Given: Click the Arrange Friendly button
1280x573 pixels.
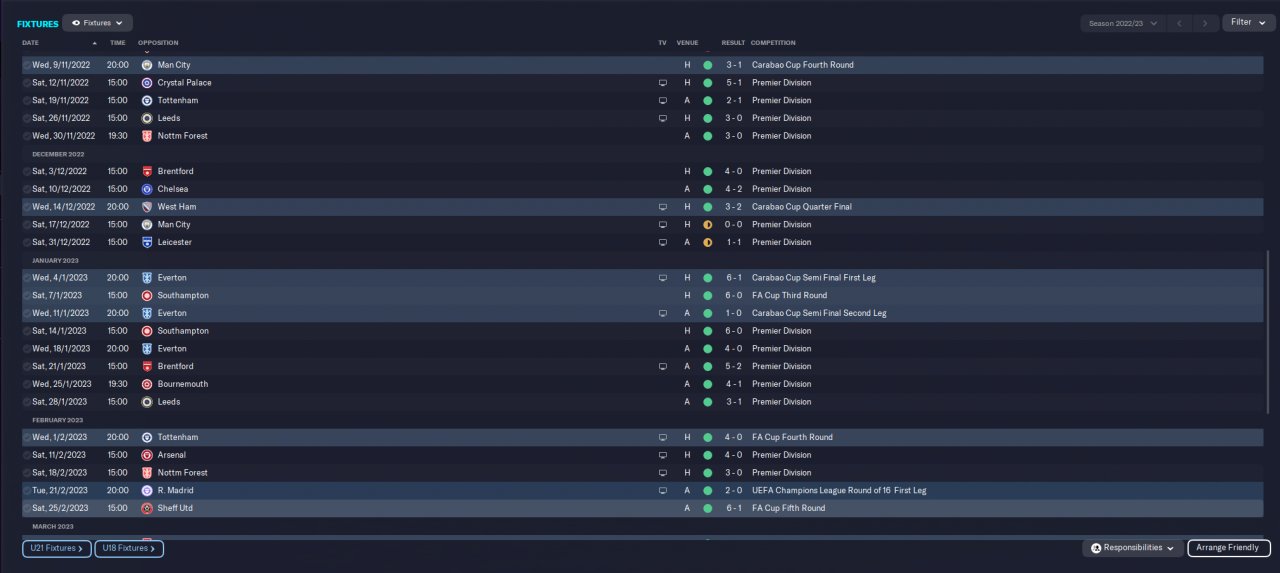Looking at the screenshot, I should coord(1229,548).
